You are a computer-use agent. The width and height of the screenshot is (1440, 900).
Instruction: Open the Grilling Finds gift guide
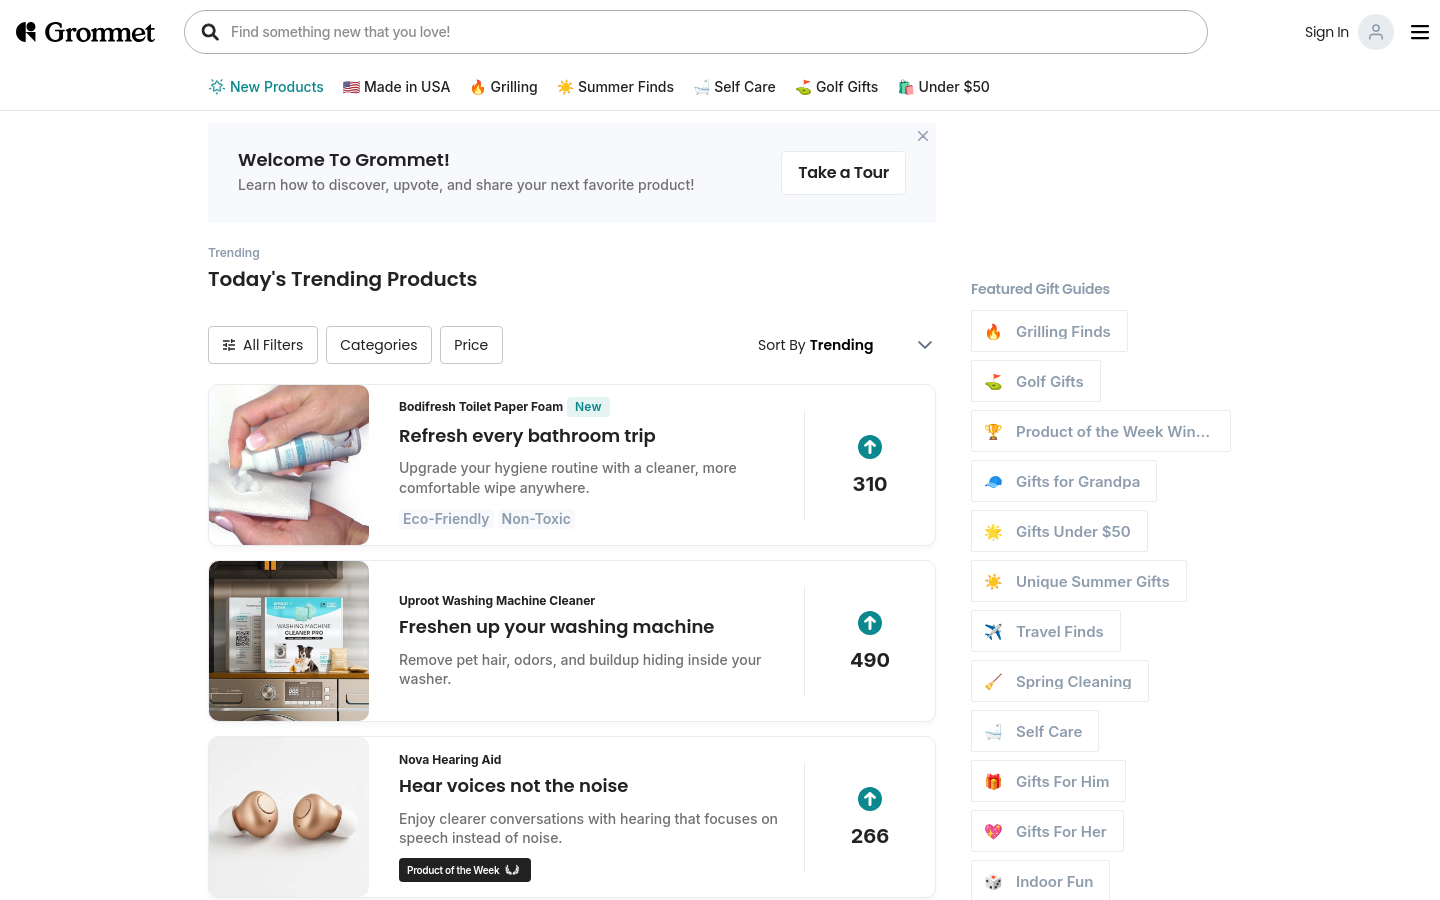click(1049, 331)
